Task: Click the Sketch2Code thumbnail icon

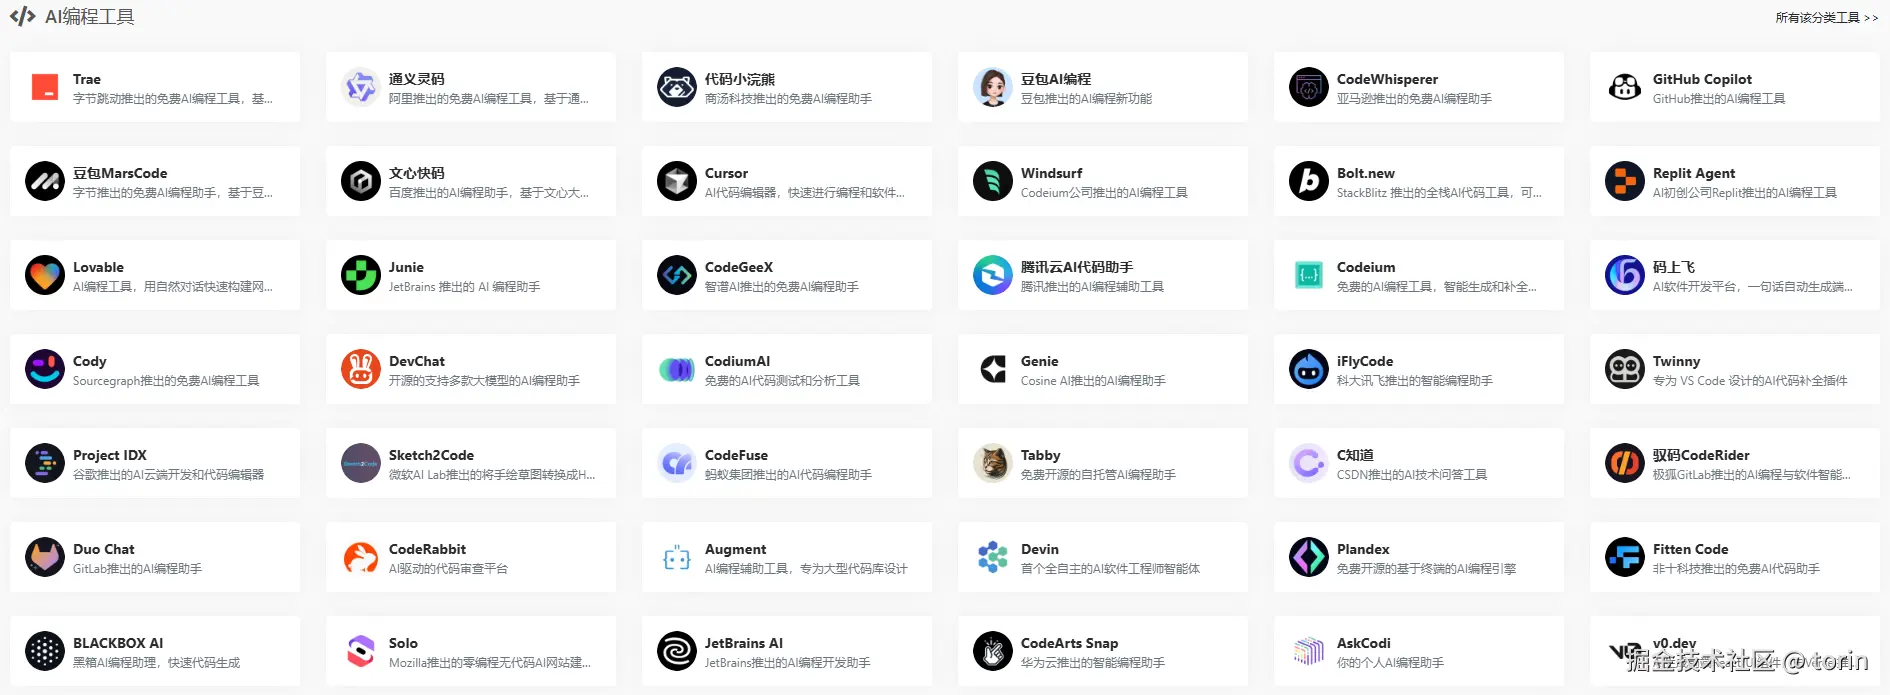Action: click(361, 464)
